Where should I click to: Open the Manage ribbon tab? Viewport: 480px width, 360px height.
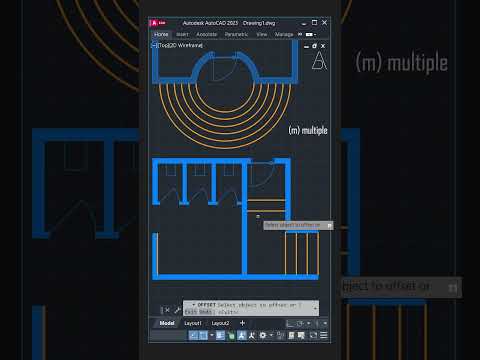point(284,34)
